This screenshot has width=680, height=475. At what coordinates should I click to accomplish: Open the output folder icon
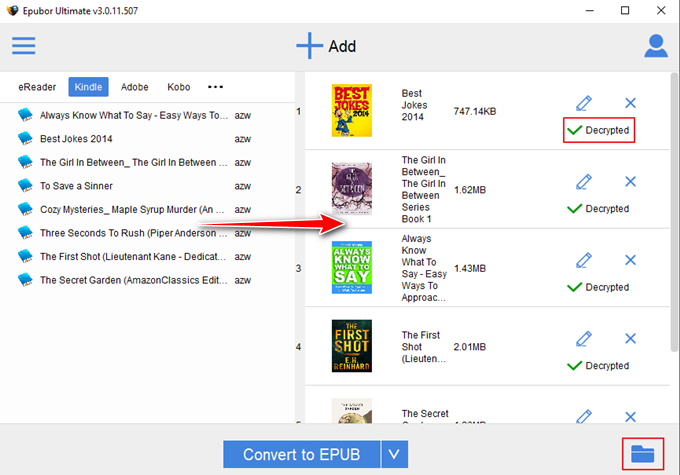[643, 454]
